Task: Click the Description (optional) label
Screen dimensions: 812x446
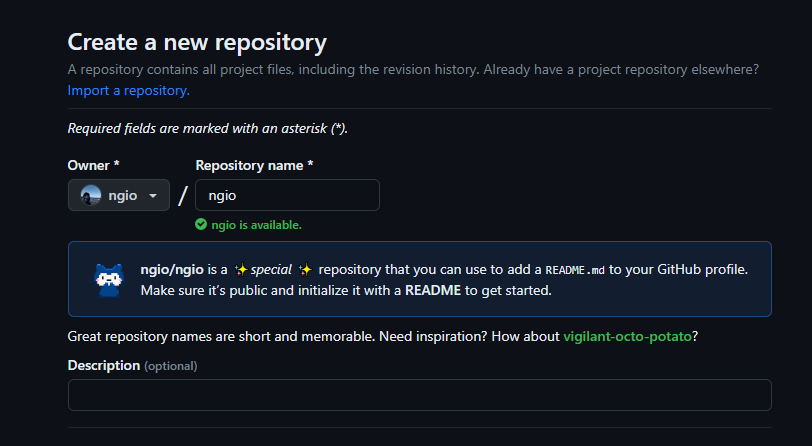Action: point(133,366)
